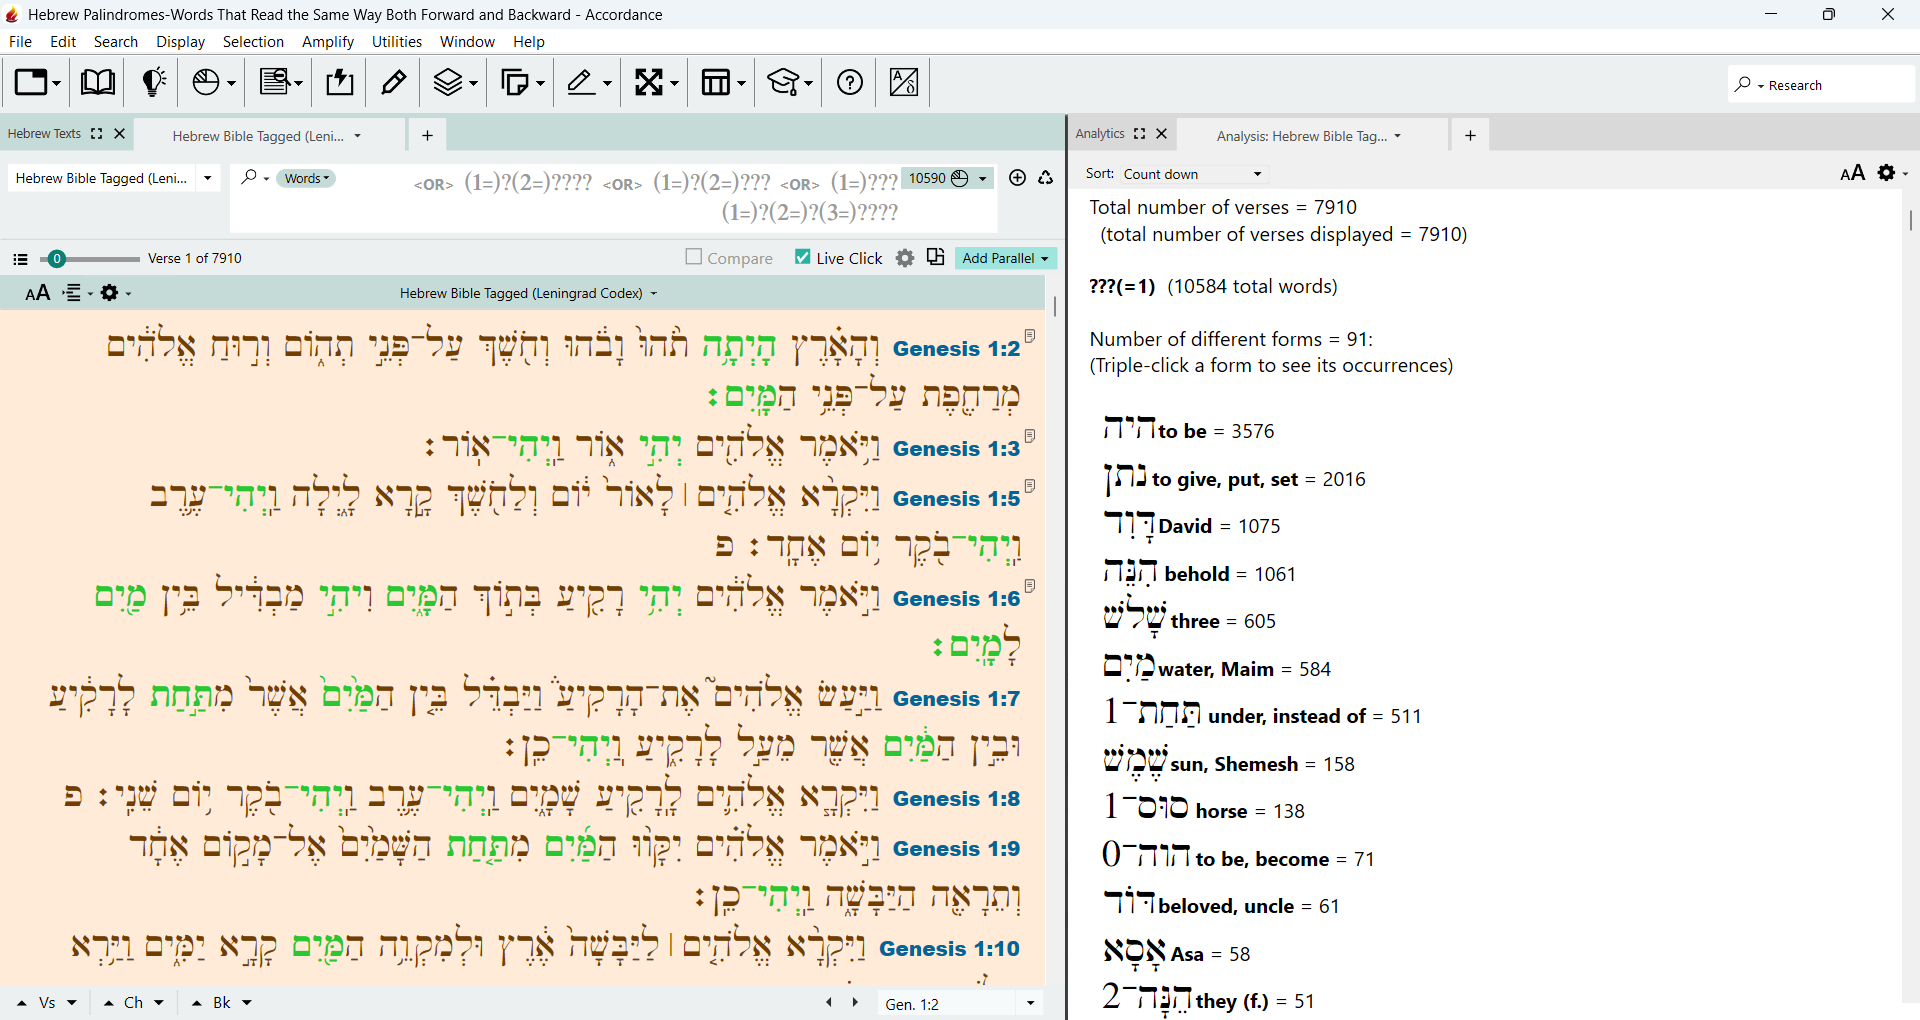Viewport: 1920px width, 1020px height.
Task: Open the Amplify menu
Action: 328,42
